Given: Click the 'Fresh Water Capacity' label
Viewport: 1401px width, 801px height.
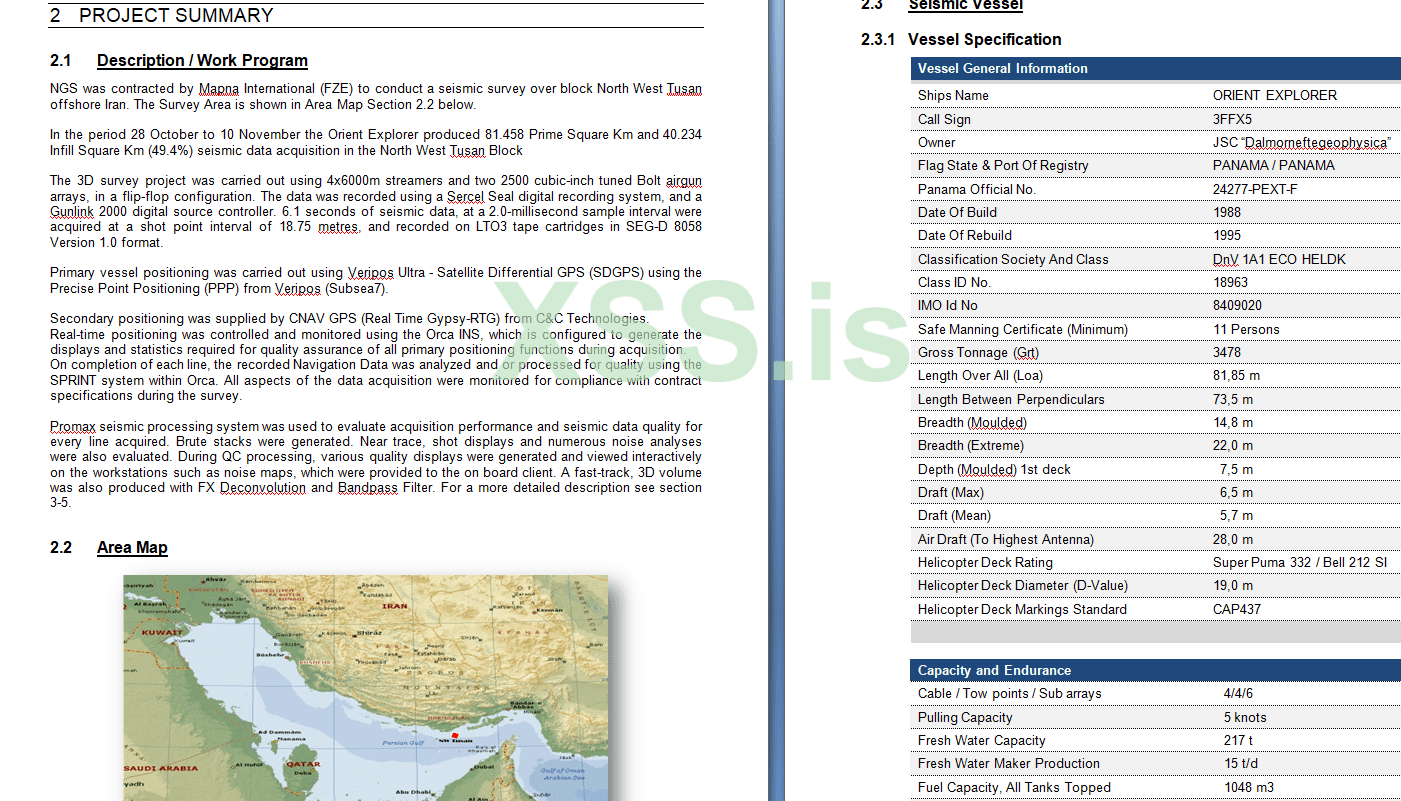Looking at the screenshot, I should (x=982, y=740).
